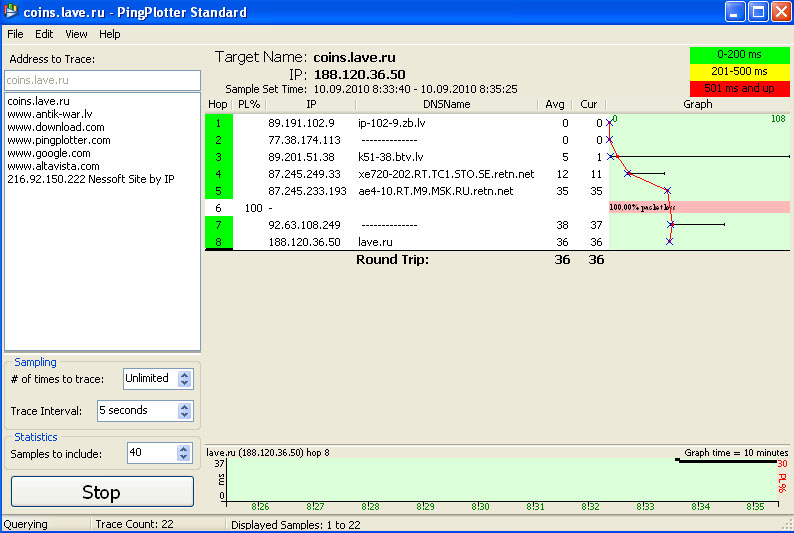Screen dimensions: 794x533
Task: Click the 5 seconds Trace Interval field
Action: click(x=137, y=411)
